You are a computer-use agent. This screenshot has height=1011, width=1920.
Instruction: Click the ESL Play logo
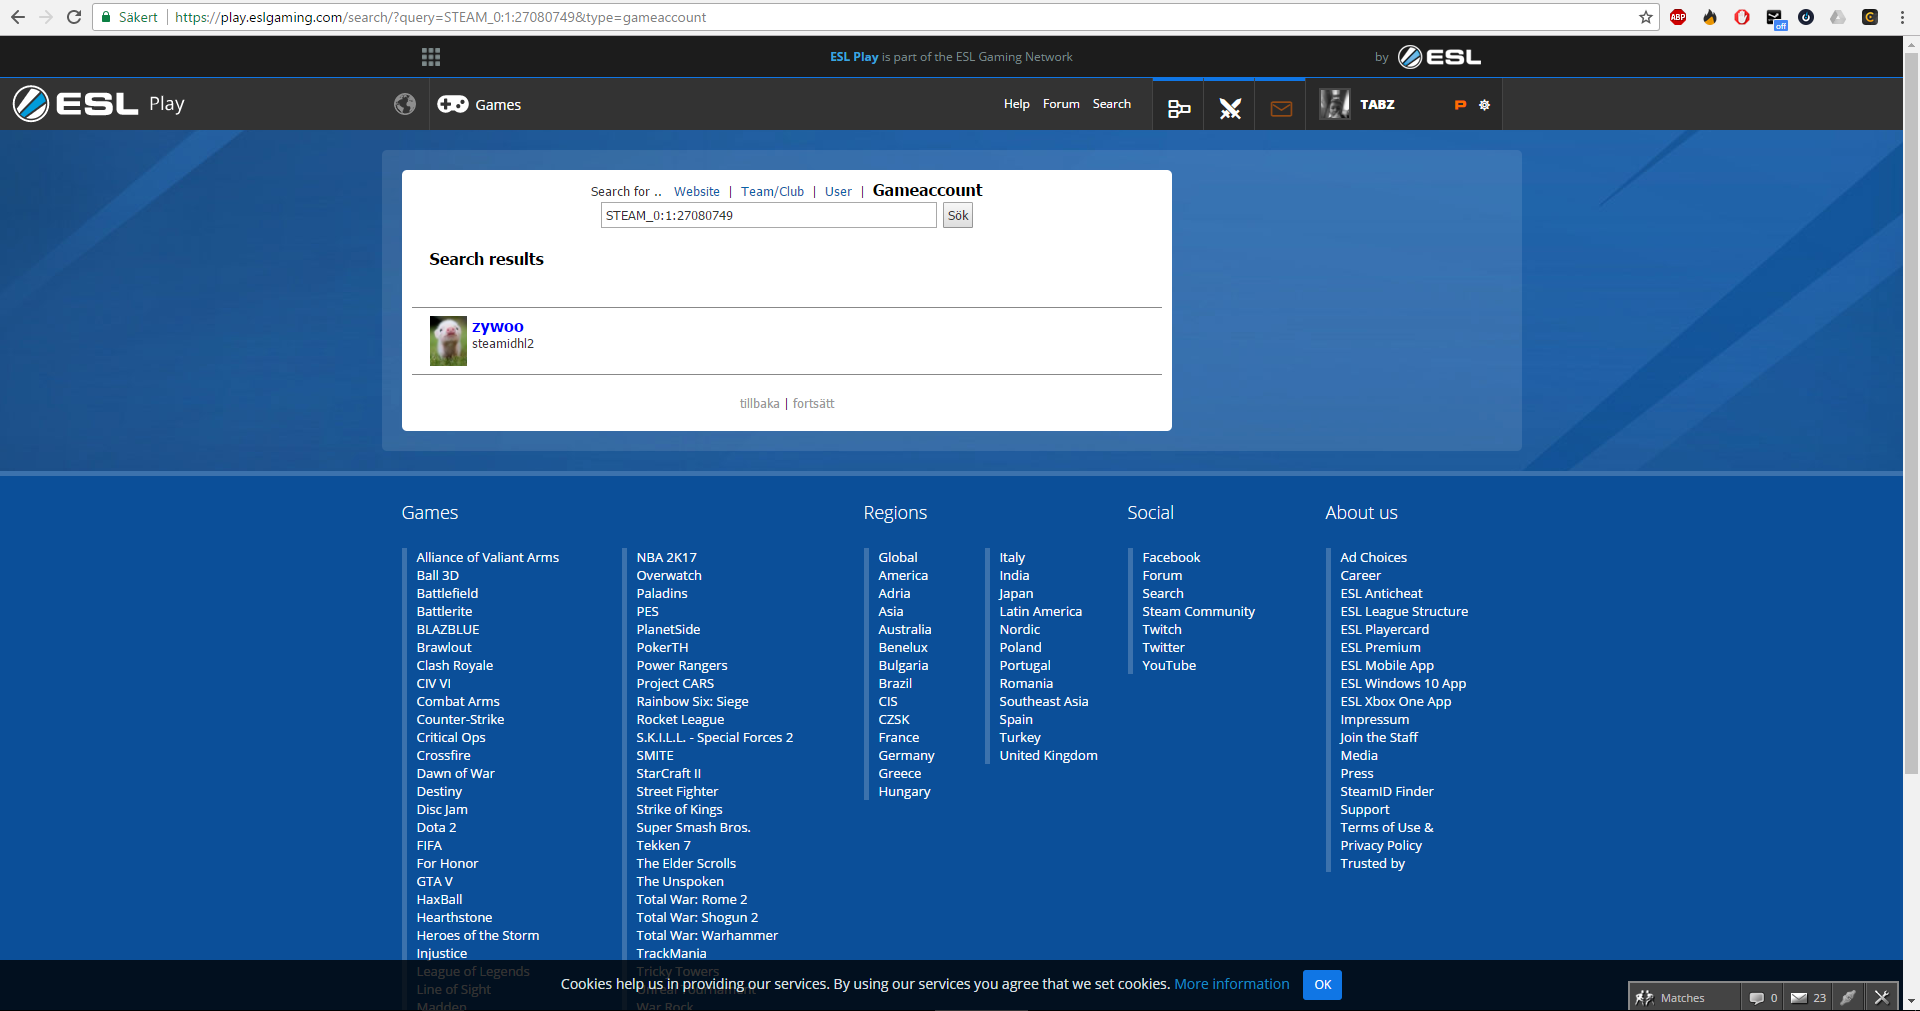(99, 104)
